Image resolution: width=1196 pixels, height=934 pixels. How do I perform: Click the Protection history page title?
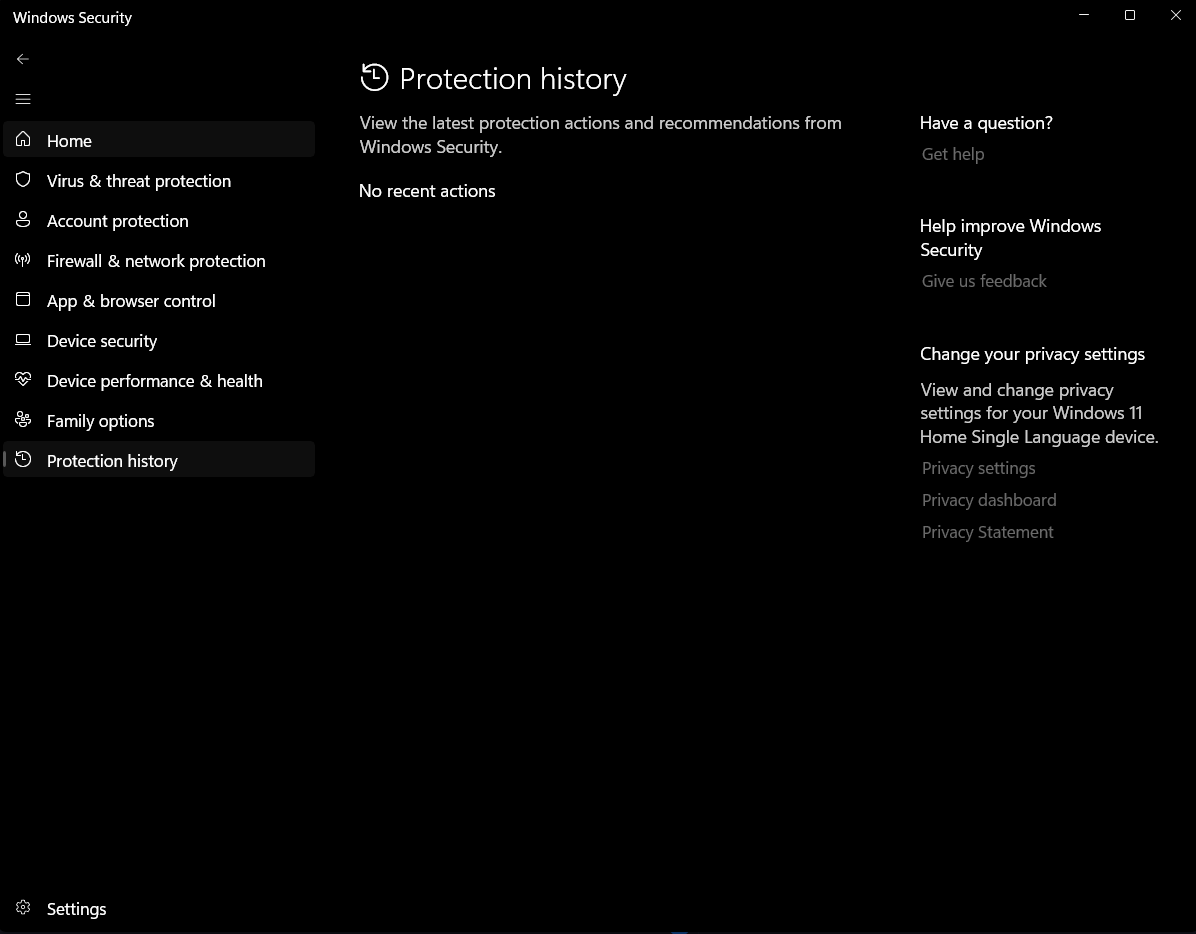513,79
